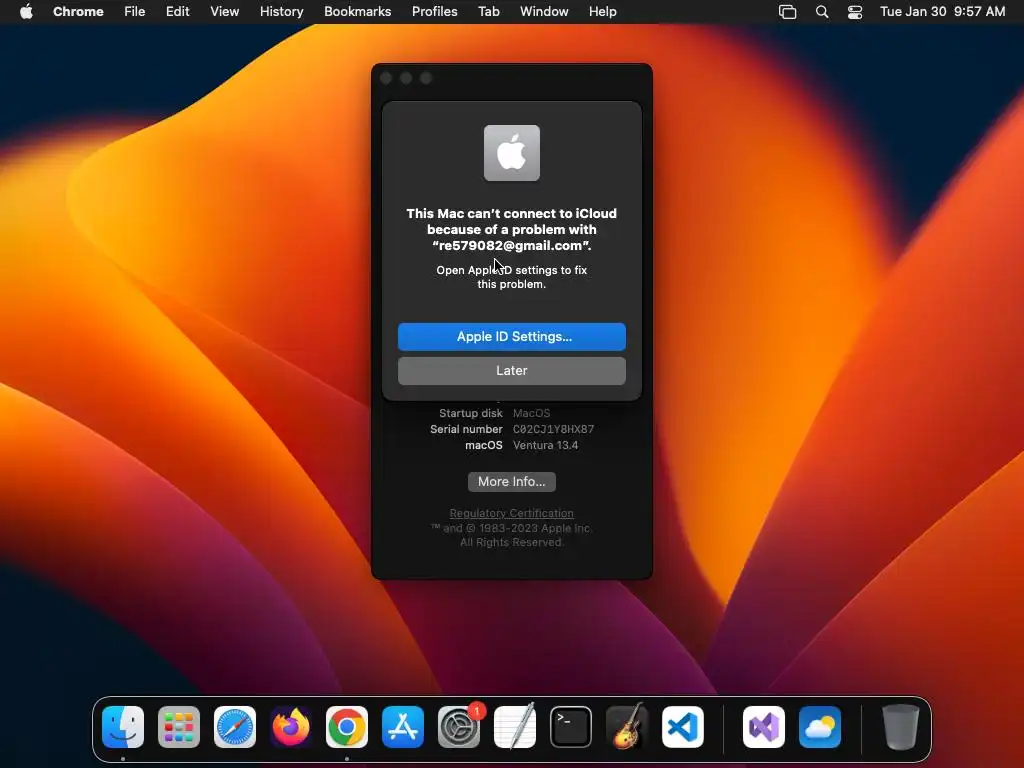1024x768 pixels.
Task: Open Google Chrome from the Dock
Action: (x=347, y=727)
